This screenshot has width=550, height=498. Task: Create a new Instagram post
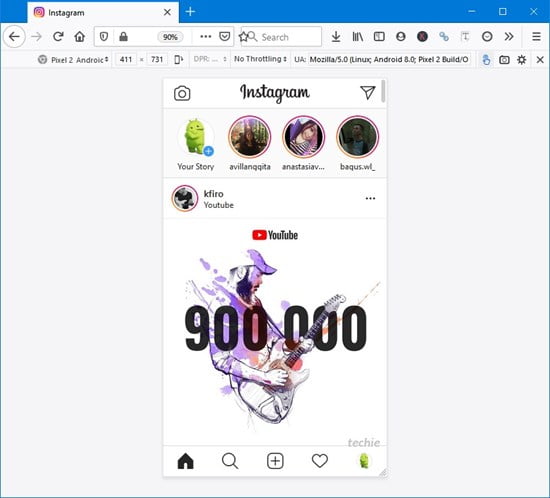[275, 461]
